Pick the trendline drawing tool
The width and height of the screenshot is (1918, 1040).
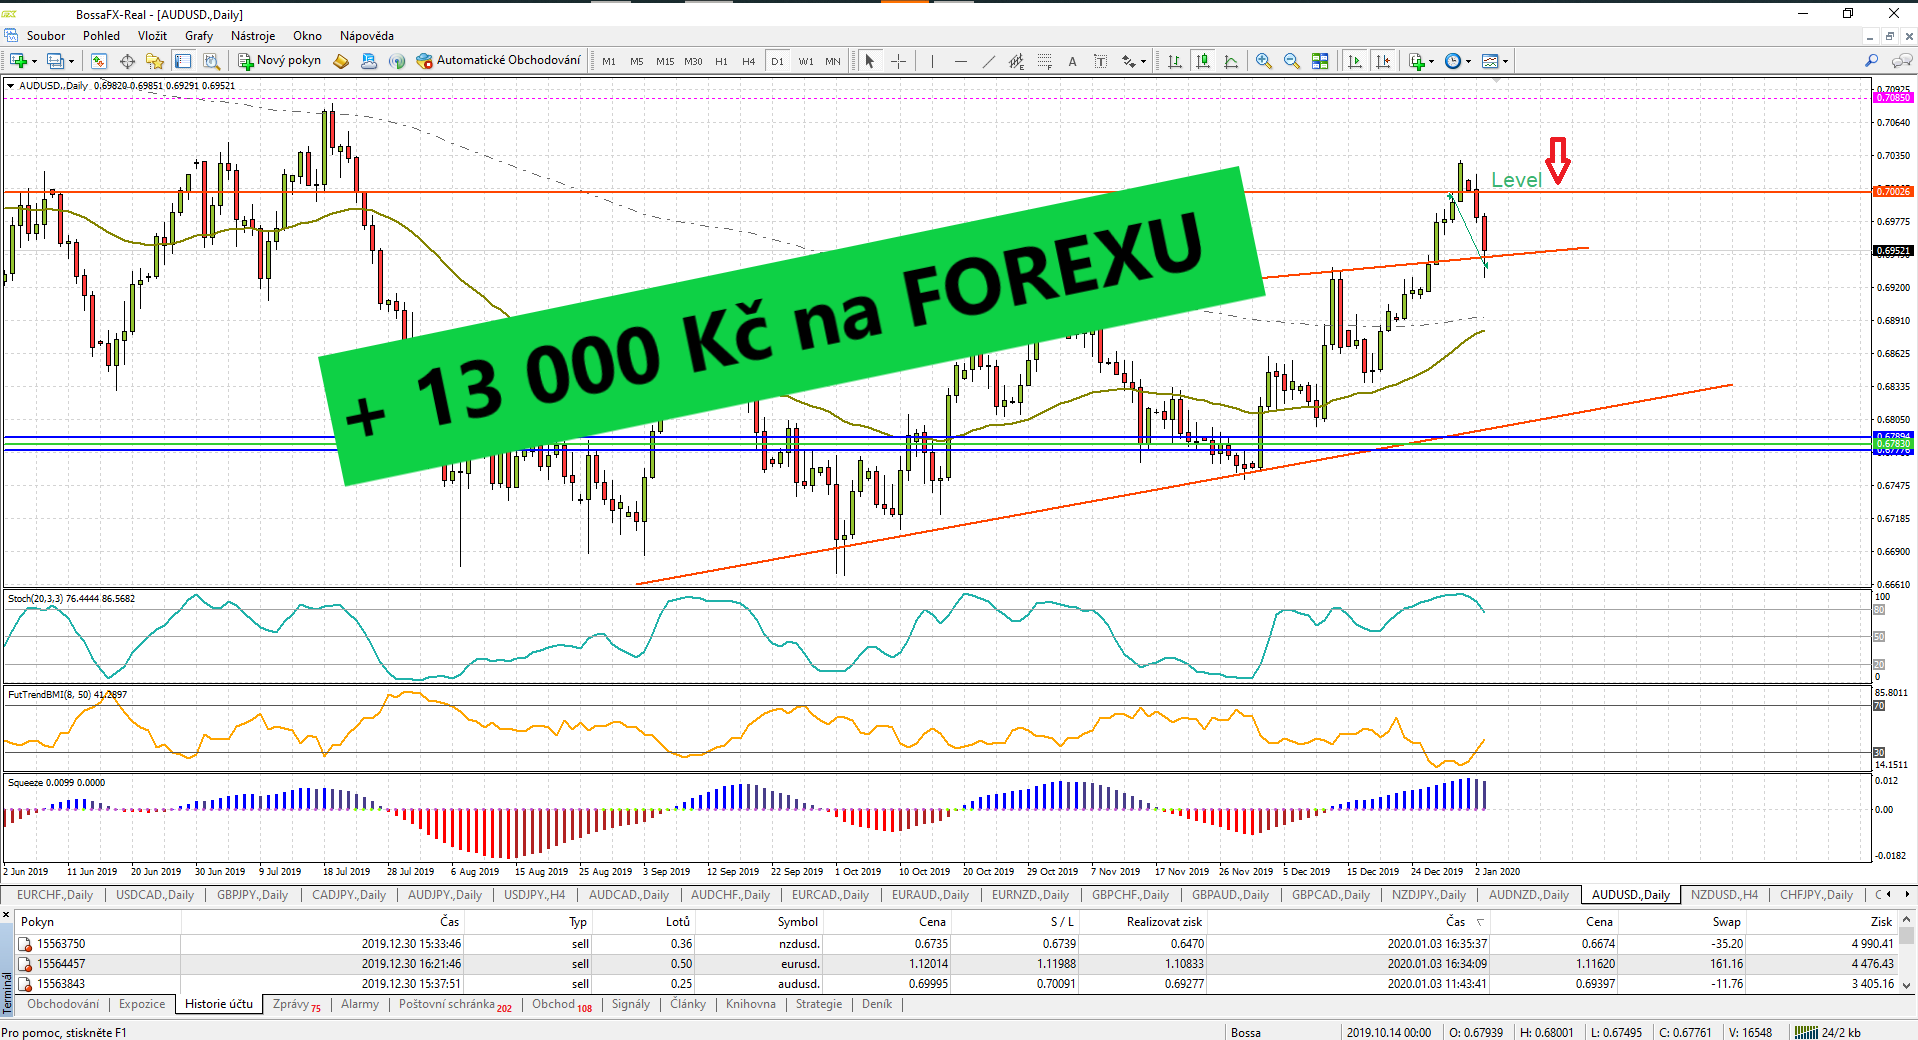(988, 61)
